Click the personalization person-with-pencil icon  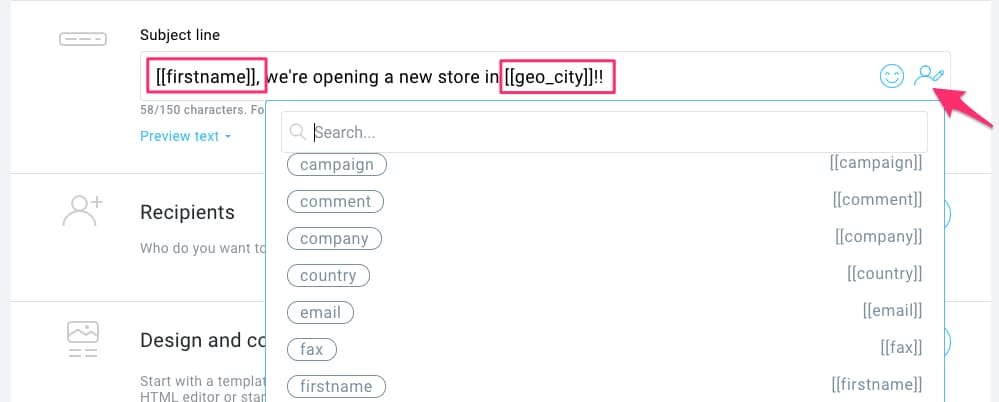[929, 76]
